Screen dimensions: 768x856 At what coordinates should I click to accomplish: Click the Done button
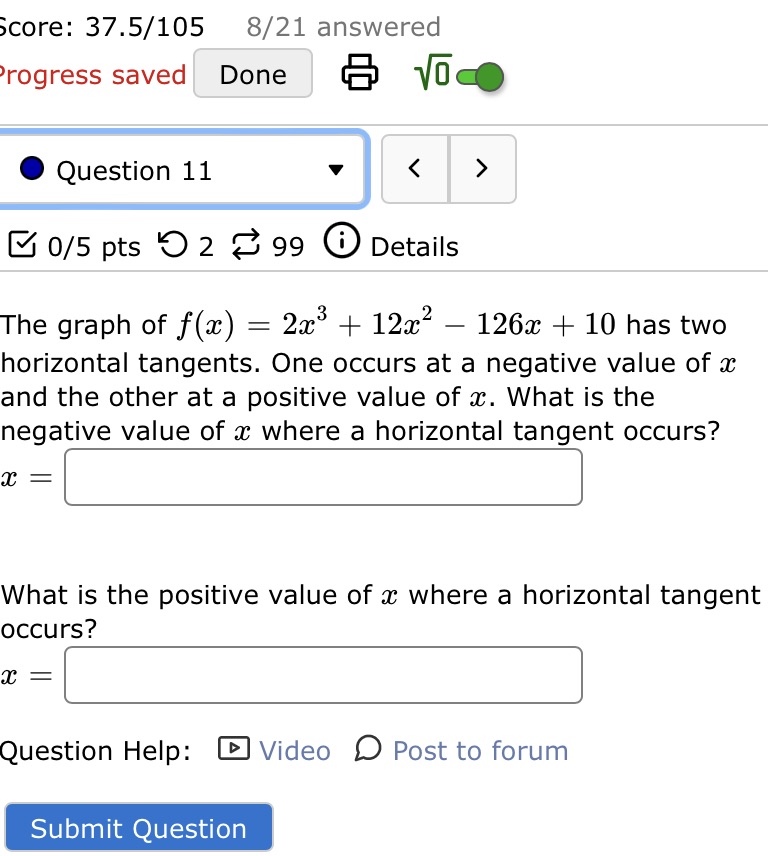(x=253, y=74)
